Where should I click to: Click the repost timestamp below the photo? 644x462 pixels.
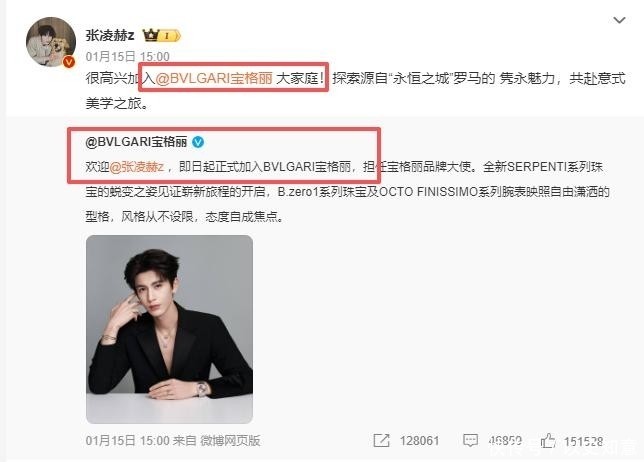(127, 441)
